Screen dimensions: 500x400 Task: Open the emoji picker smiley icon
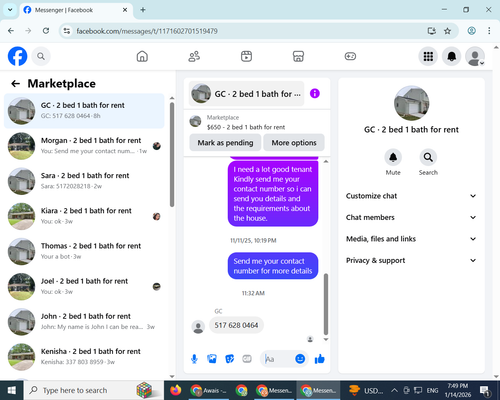pos(300,359)
